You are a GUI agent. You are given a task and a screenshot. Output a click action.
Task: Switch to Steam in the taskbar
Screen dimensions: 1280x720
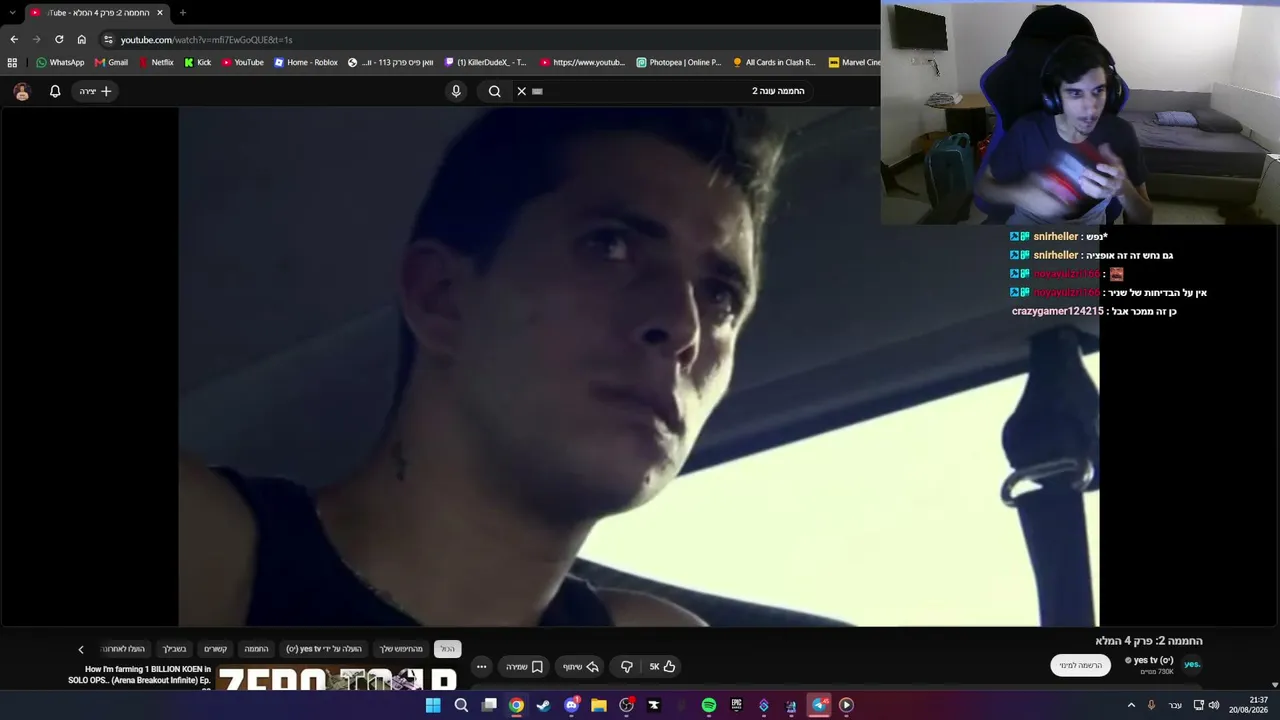543,705
